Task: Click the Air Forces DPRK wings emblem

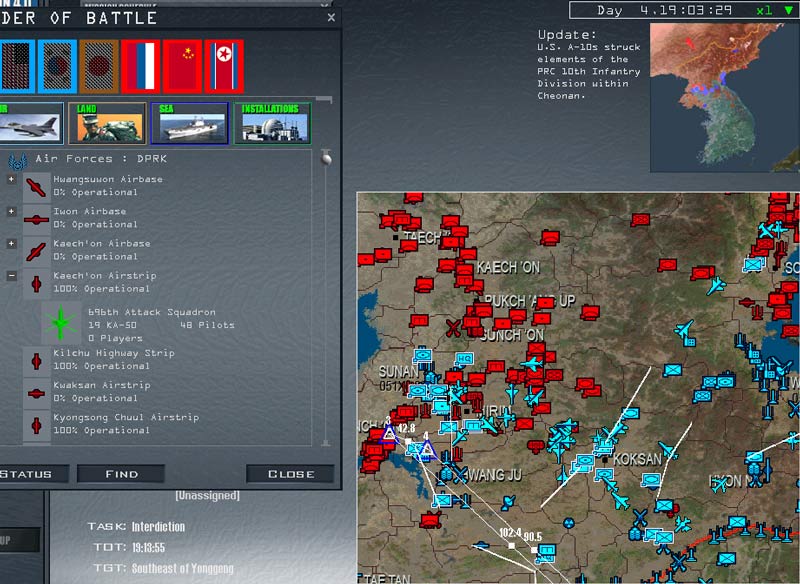Action: click(18, 162)
